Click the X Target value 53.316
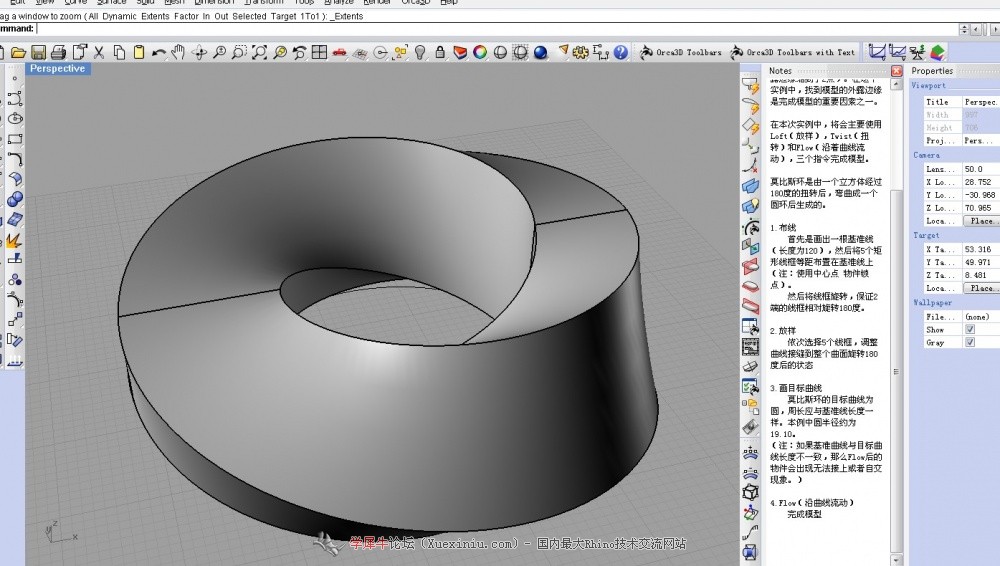 (x=981, y=249)
